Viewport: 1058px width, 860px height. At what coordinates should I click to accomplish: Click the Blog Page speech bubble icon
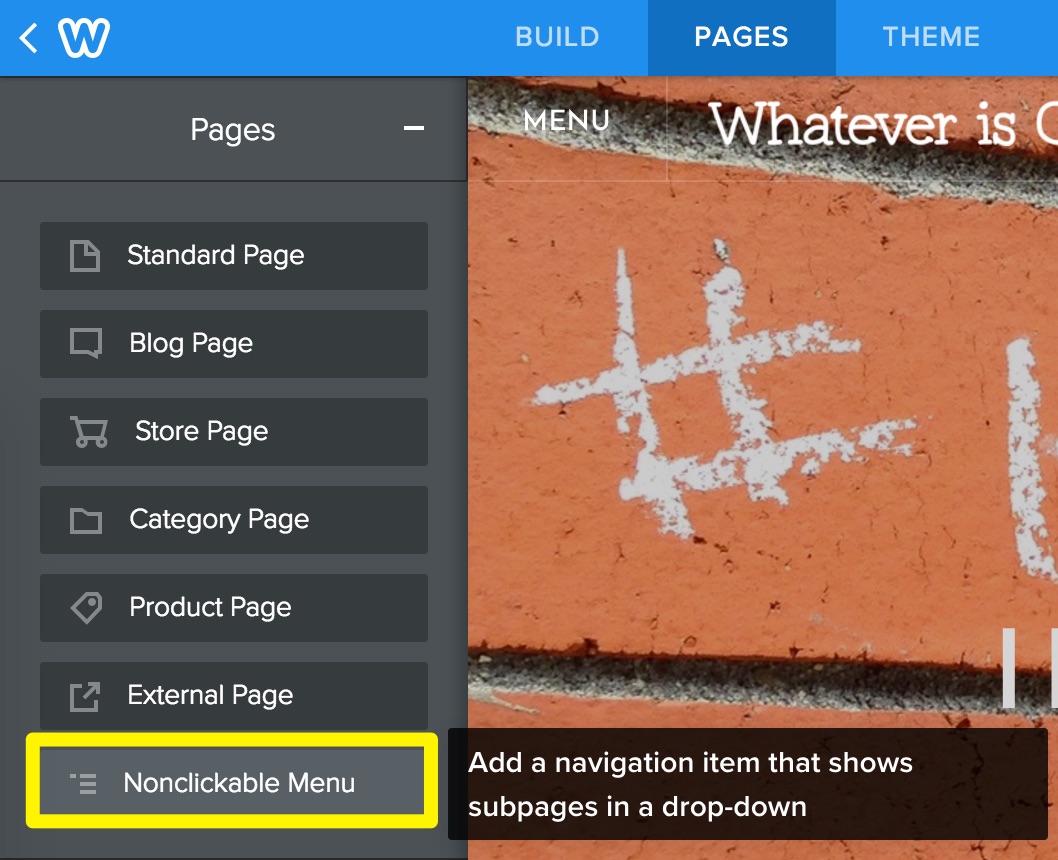[86, 343]
